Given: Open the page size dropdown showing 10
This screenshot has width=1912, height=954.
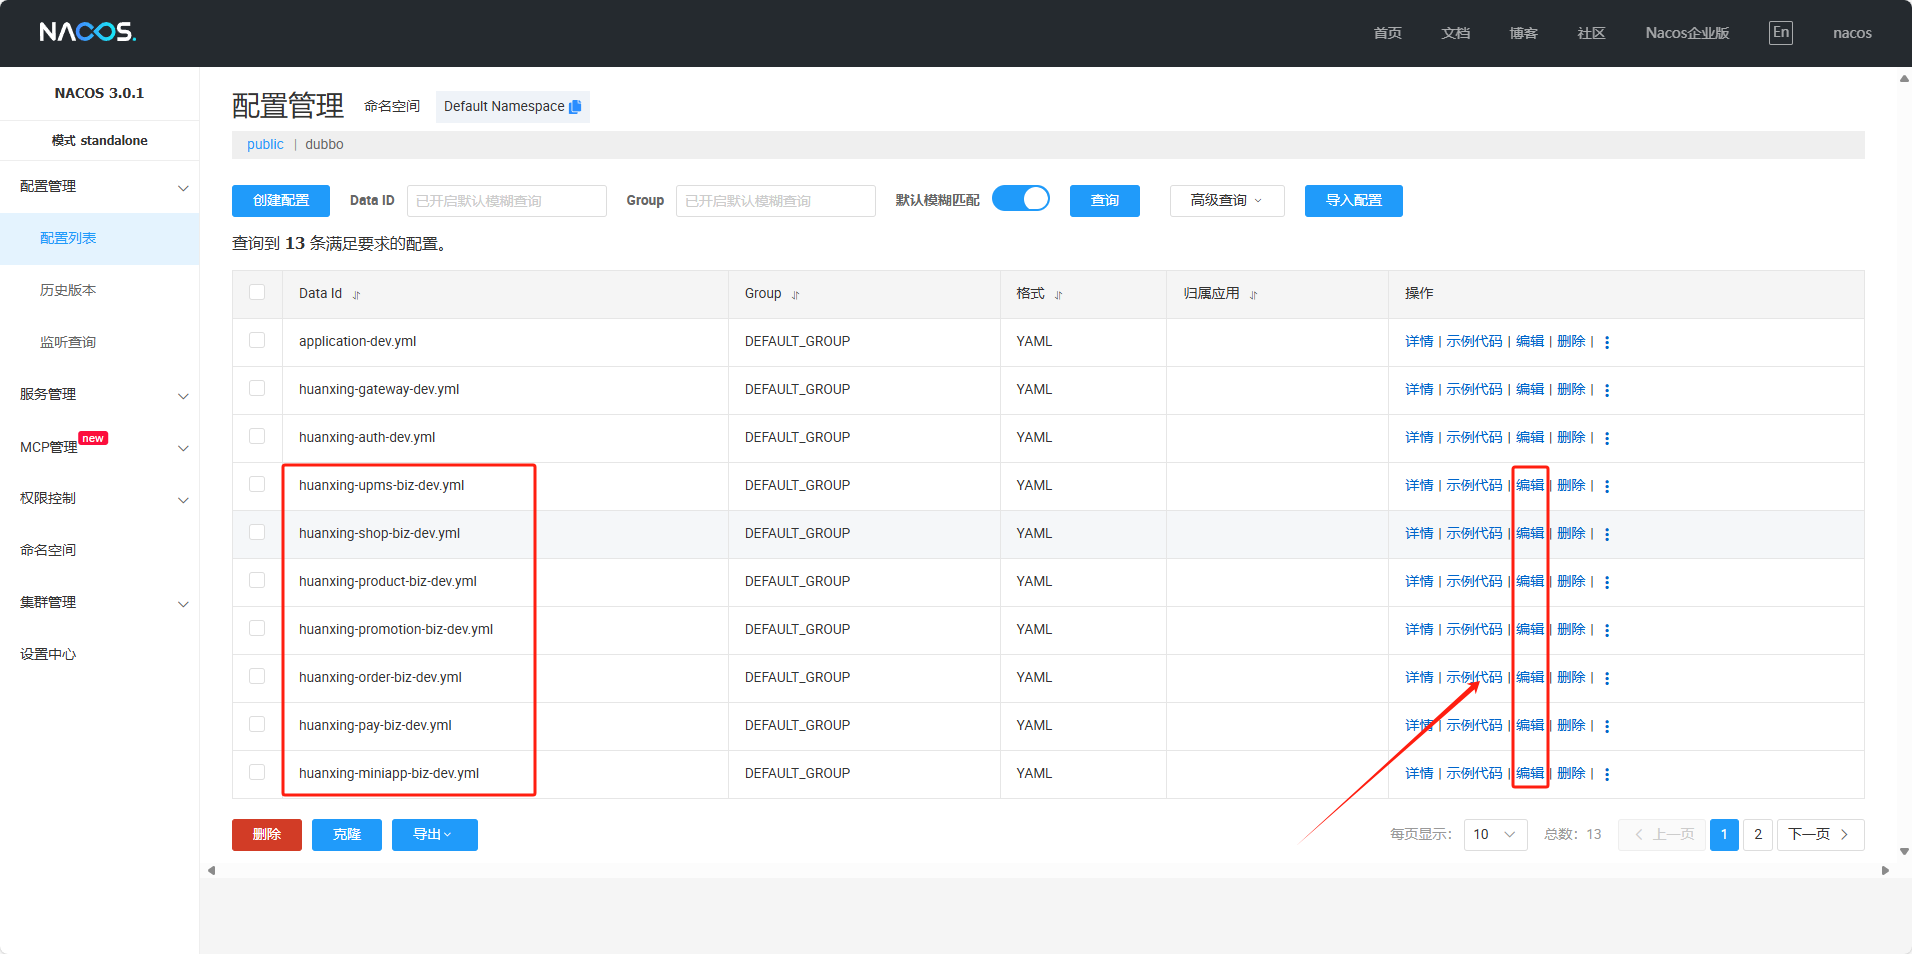Looking at the screenshot, I should point(1495,834).
